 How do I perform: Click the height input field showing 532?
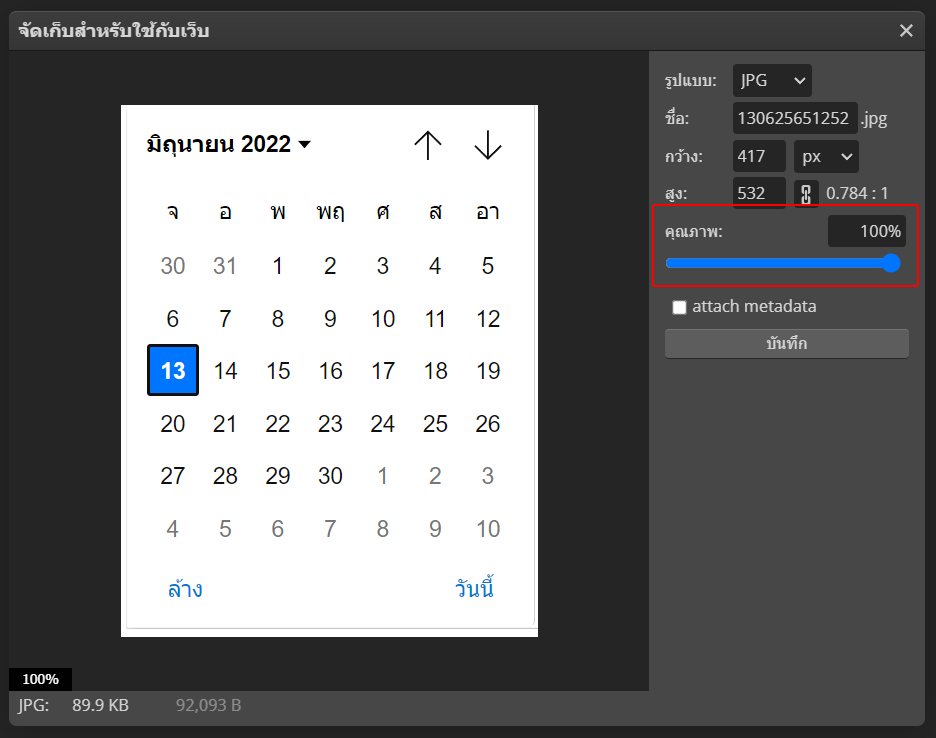tap(759, 193)
